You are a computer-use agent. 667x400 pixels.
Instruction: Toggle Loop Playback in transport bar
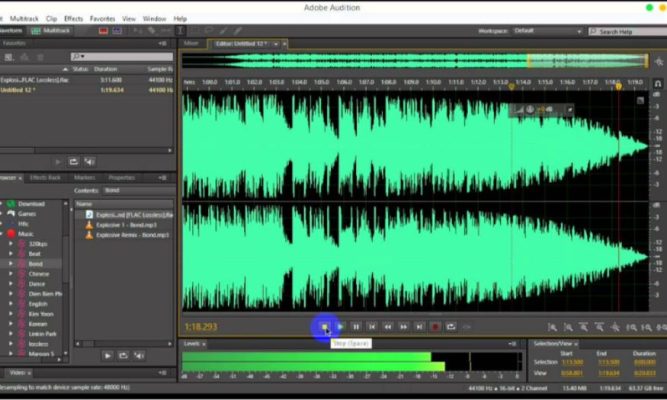click(x=451, y=326)
